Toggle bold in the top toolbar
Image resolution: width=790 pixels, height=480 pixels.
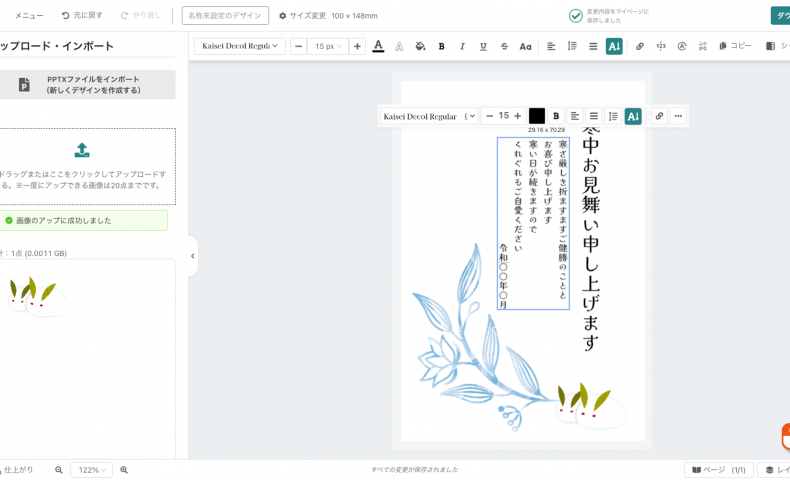(x=441, y=46)
